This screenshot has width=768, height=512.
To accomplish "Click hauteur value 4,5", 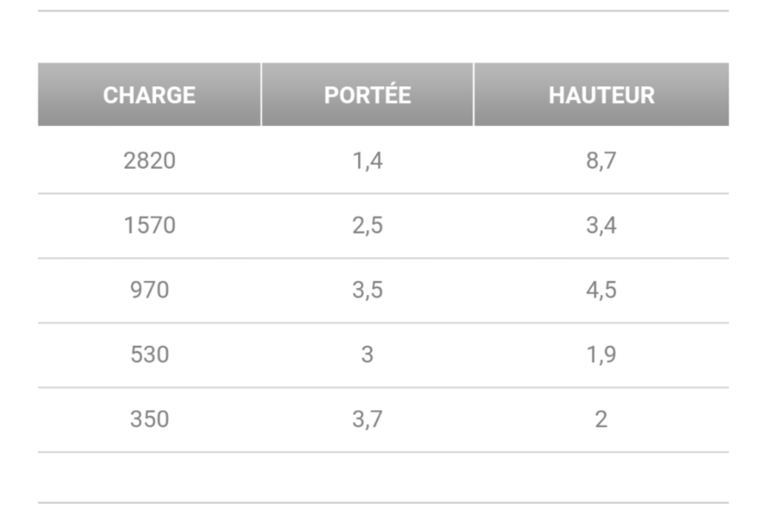I will (x=601, y=290).
